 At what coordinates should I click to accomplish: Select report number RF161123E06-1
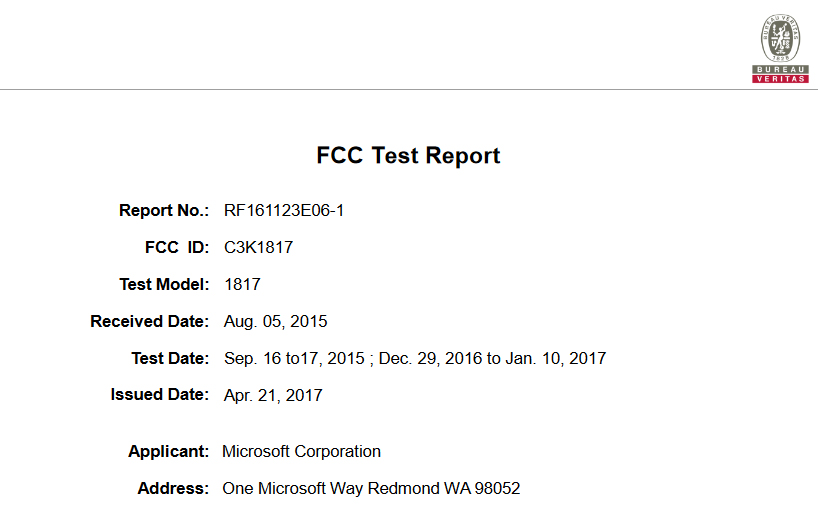pos(284,210)
